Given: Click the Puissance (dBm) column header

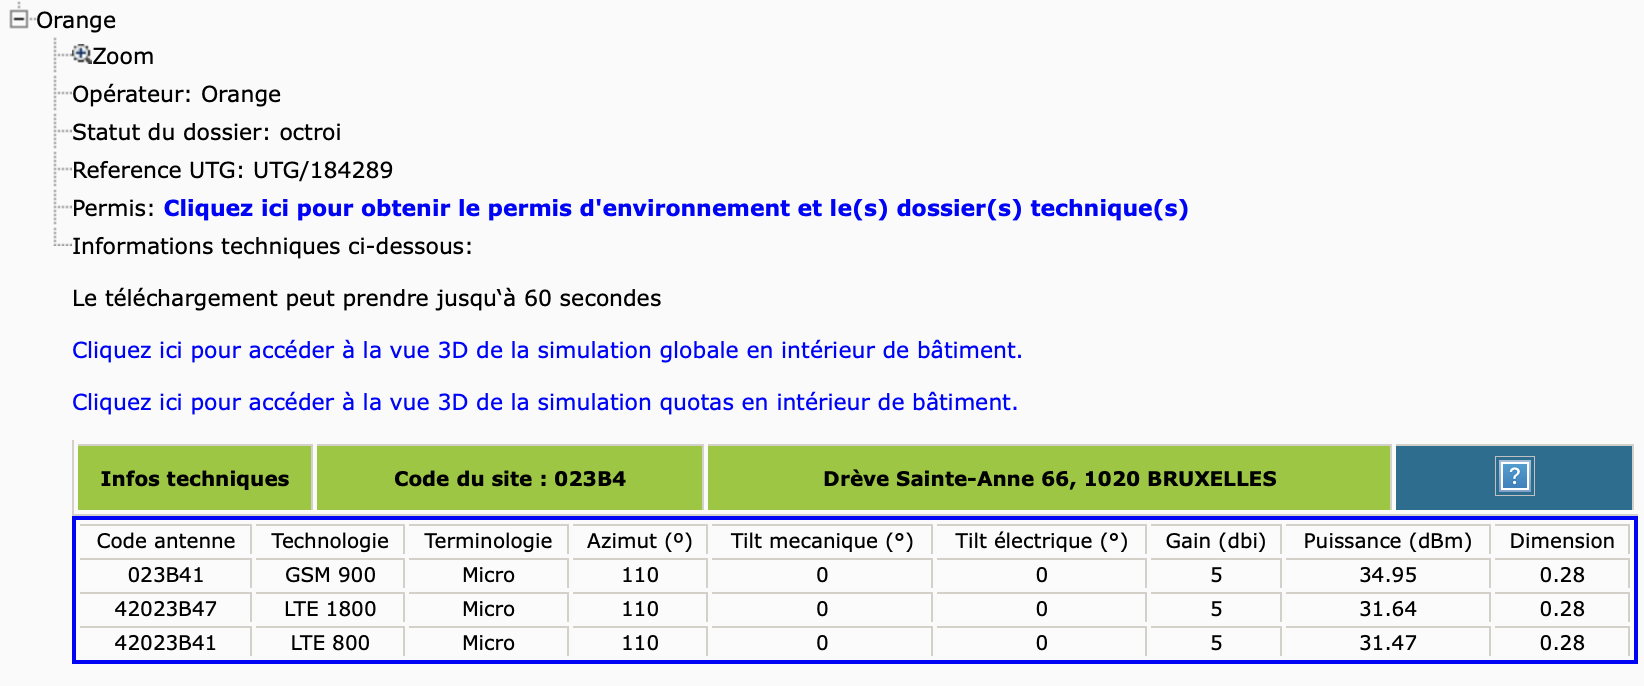Looking at the screenshot, I should (x=1388, y=541).
